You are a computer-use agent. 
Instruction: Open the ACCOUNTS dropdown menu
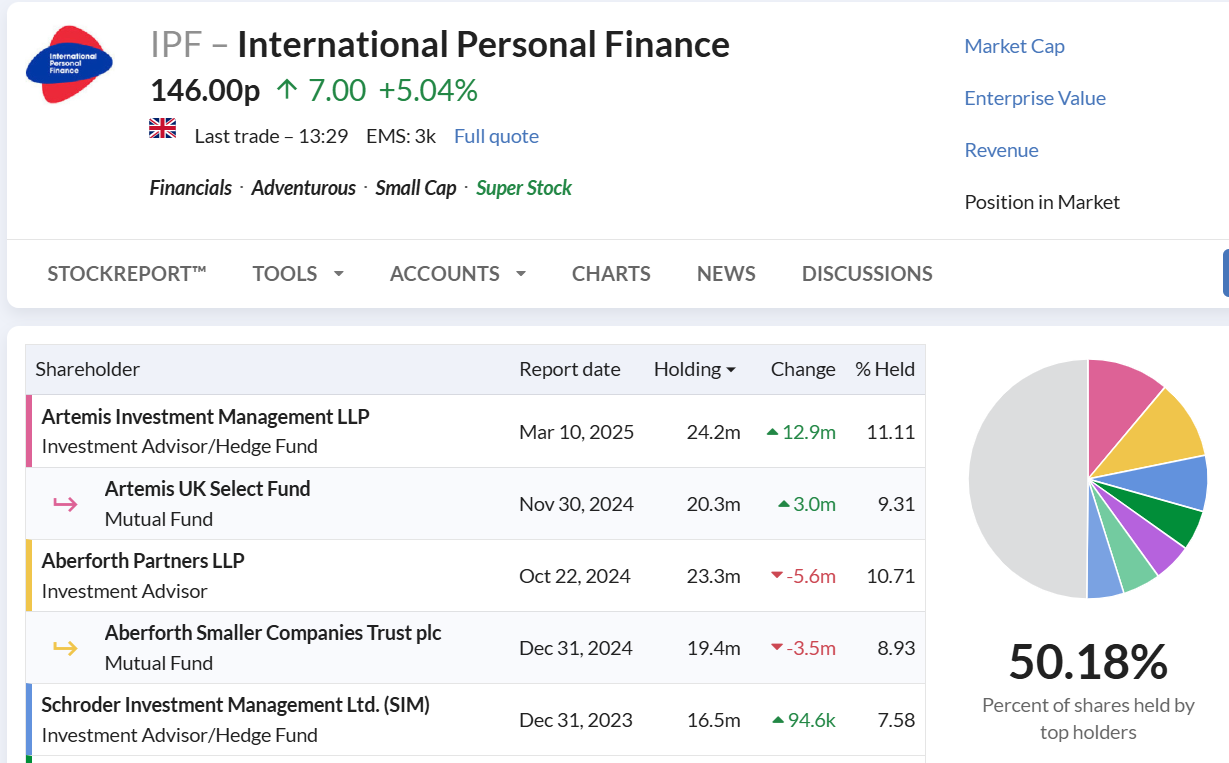point(458,274)
